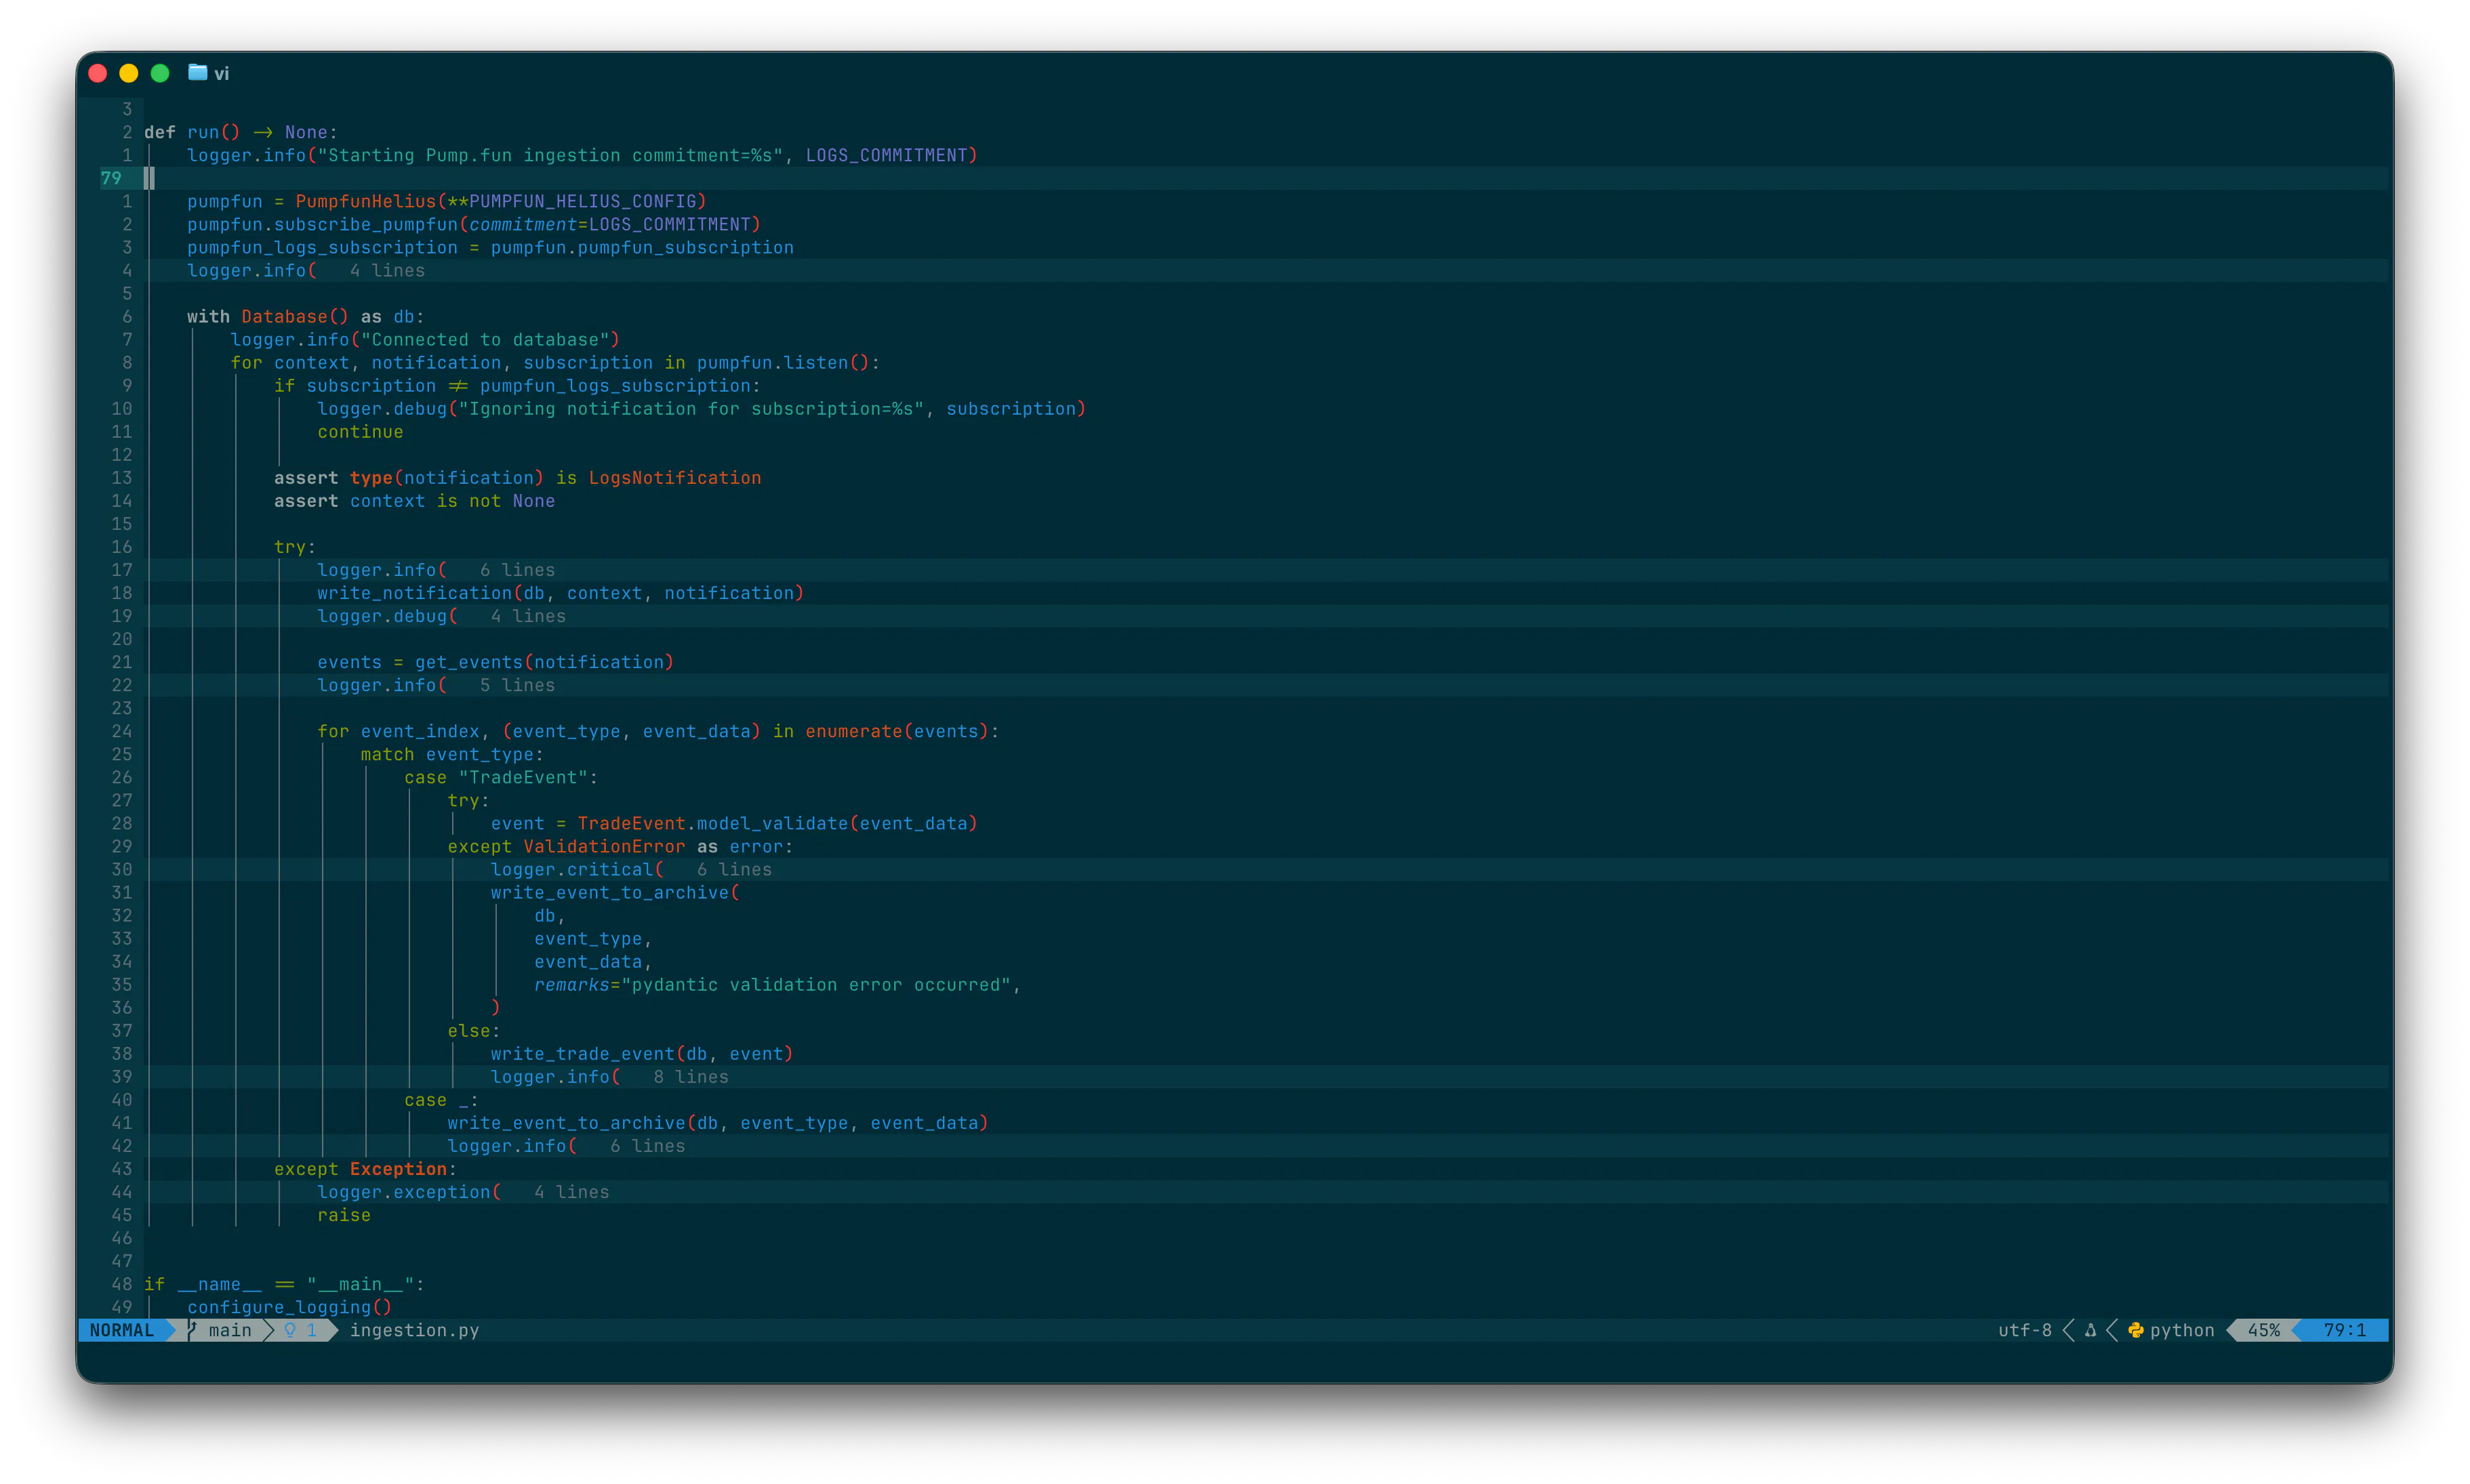Click the 'case _:' default branch
Image resolution: width=2470 pixels, height=1484 pixels.
[x=441, y=1100]
